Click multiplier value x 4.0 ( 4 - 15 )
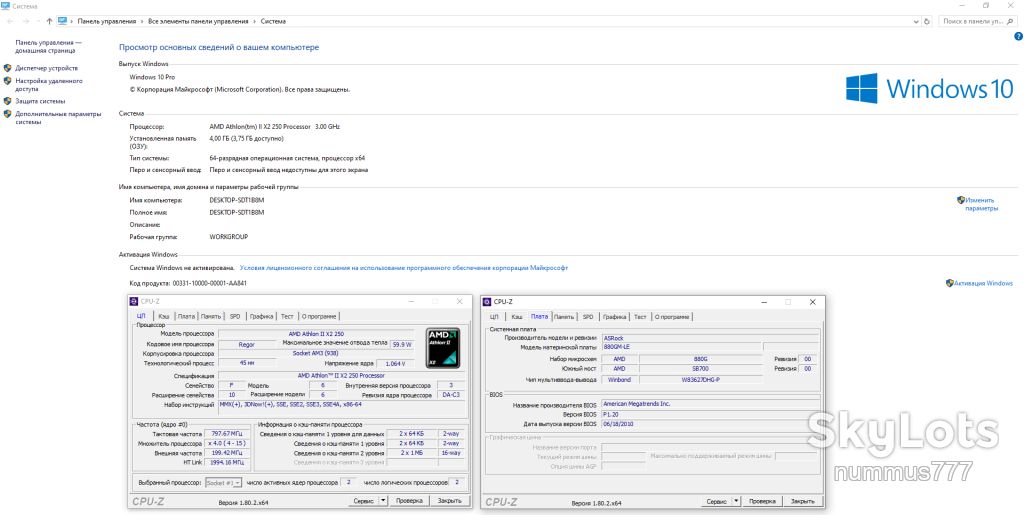The height and width of the screenshot is (515, 1024). [x=226, y=443]
